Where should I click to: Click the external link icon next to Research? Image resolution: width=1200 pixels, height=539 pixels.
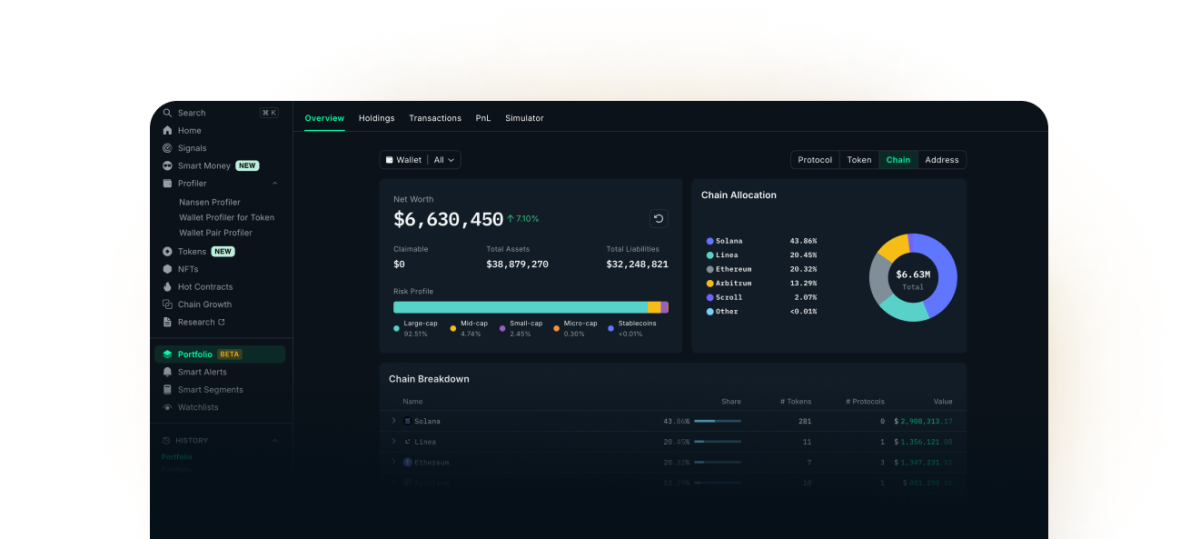point(222,322)
